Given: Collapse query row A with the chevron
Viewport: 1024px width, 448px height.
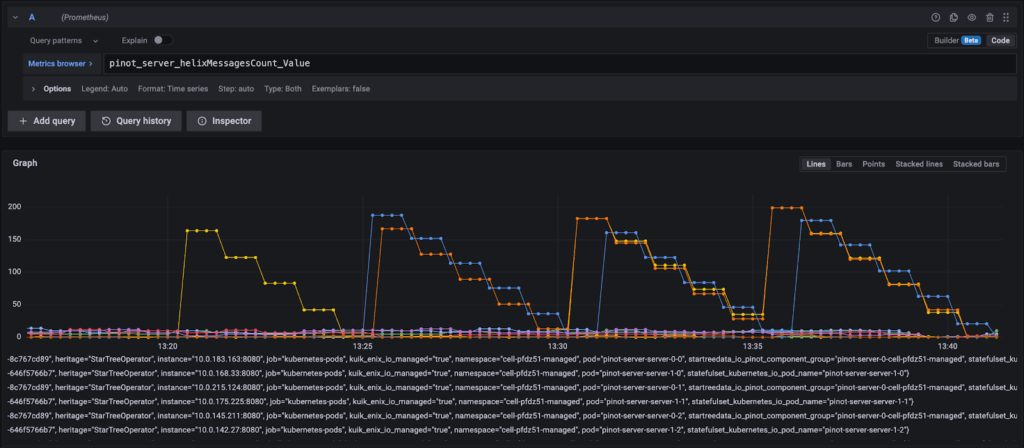Looking at the screenshot, I should click(15, 17).
